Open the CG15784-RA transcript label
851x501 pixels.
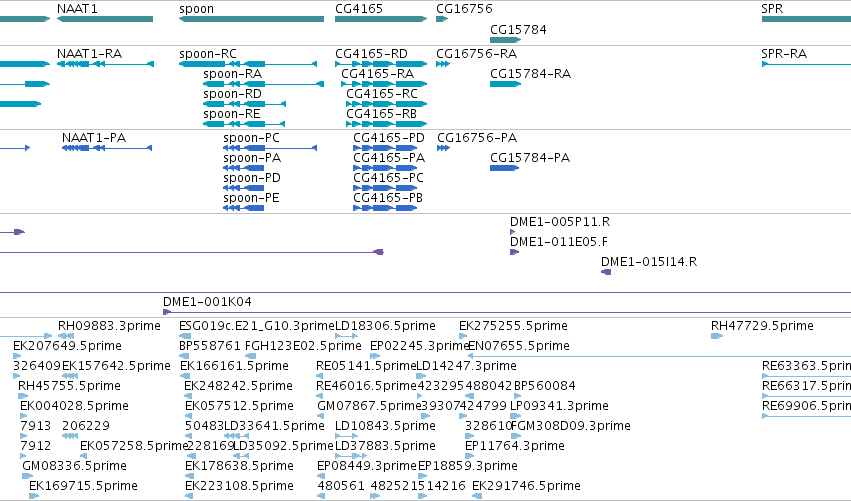pyautogui.click(x=530, y=74)
